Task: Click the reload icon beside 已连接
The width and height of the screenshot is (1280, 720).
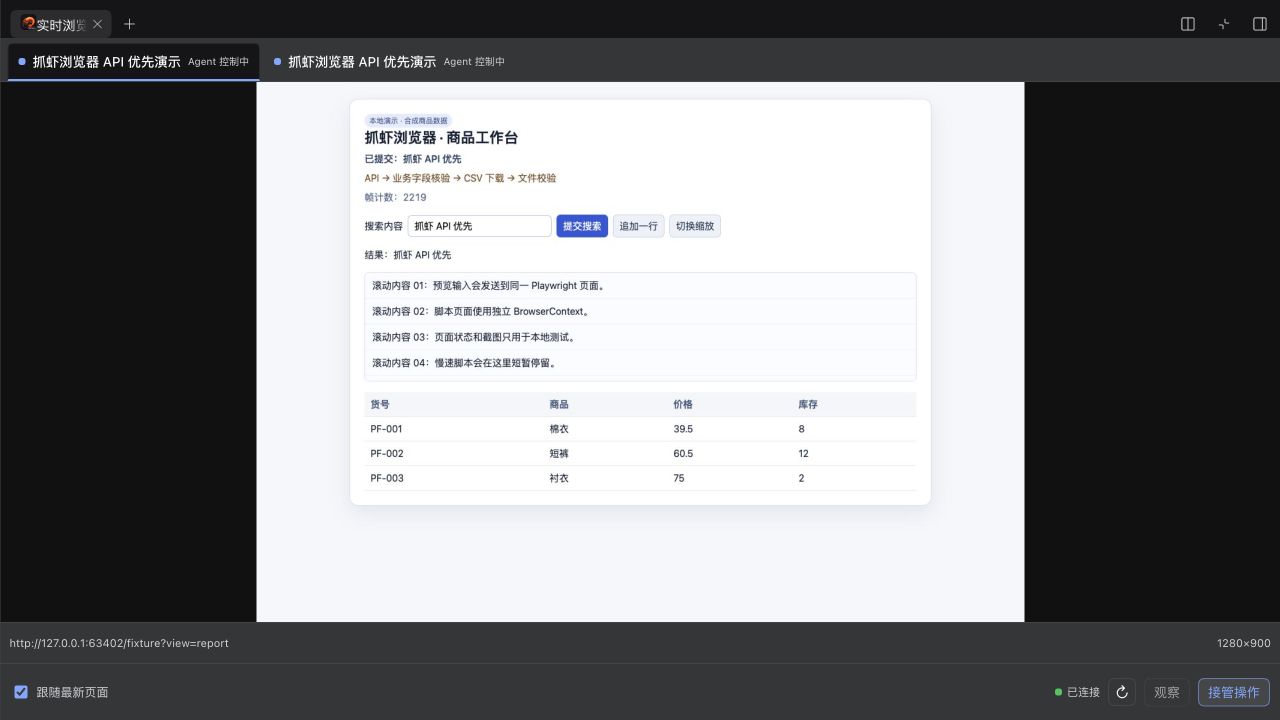Action: (1122, 692)
